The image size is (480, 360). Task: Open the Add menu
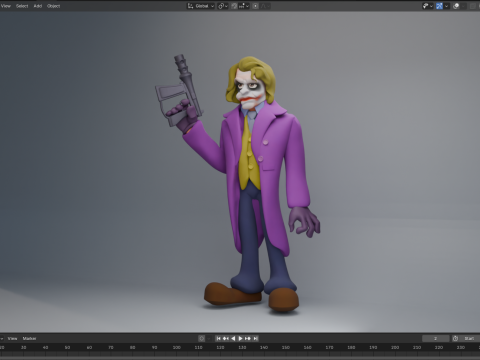(x=38, y=6)
